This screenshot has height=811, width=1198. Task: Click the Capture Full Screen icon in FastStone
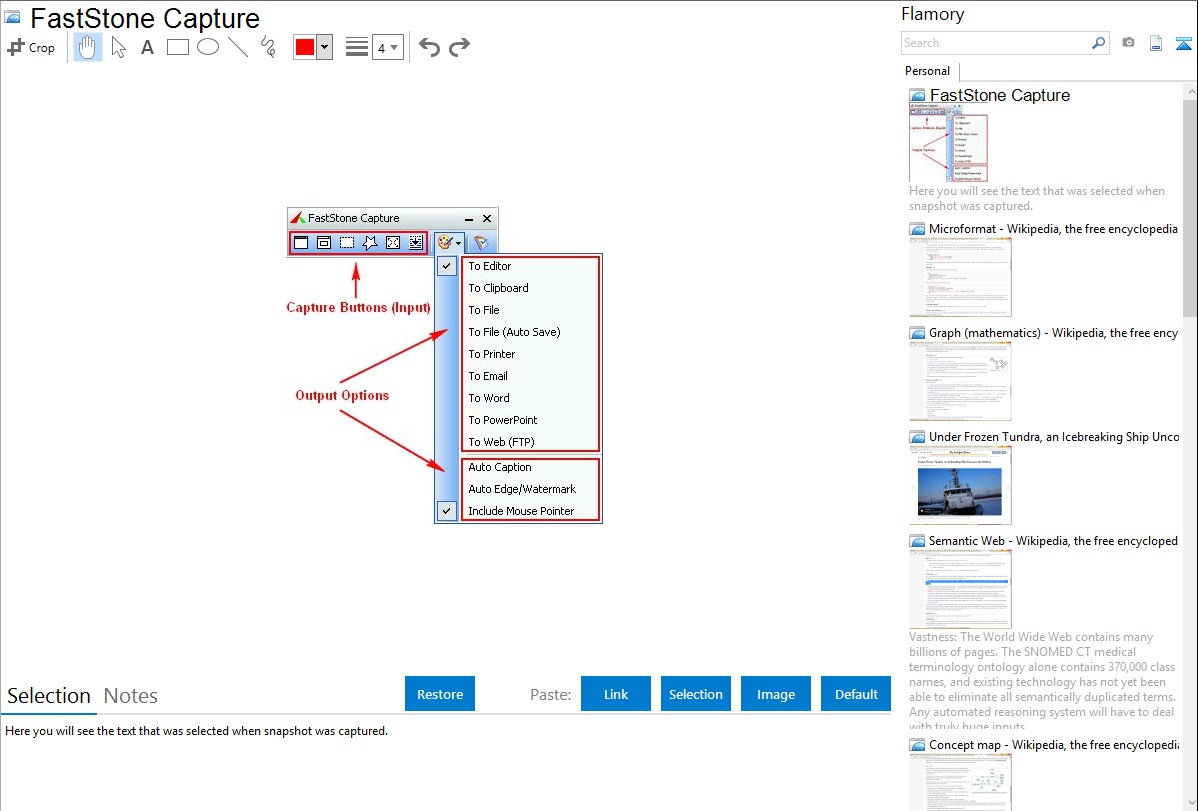pos(393,243)
